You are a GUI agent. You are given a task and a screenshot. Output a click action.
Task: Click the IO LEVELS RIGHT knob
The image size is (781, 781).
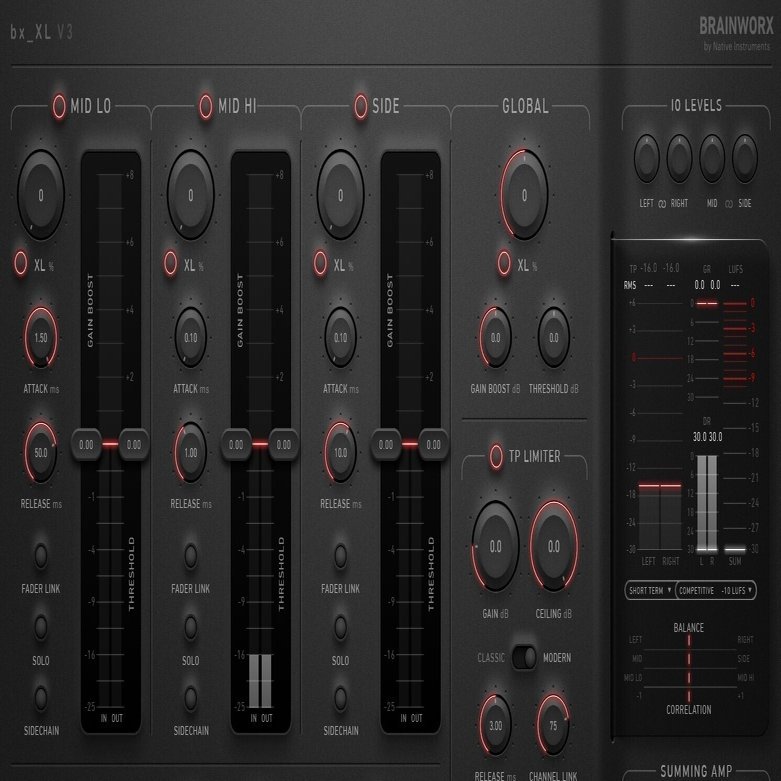[x=679, y=158]
